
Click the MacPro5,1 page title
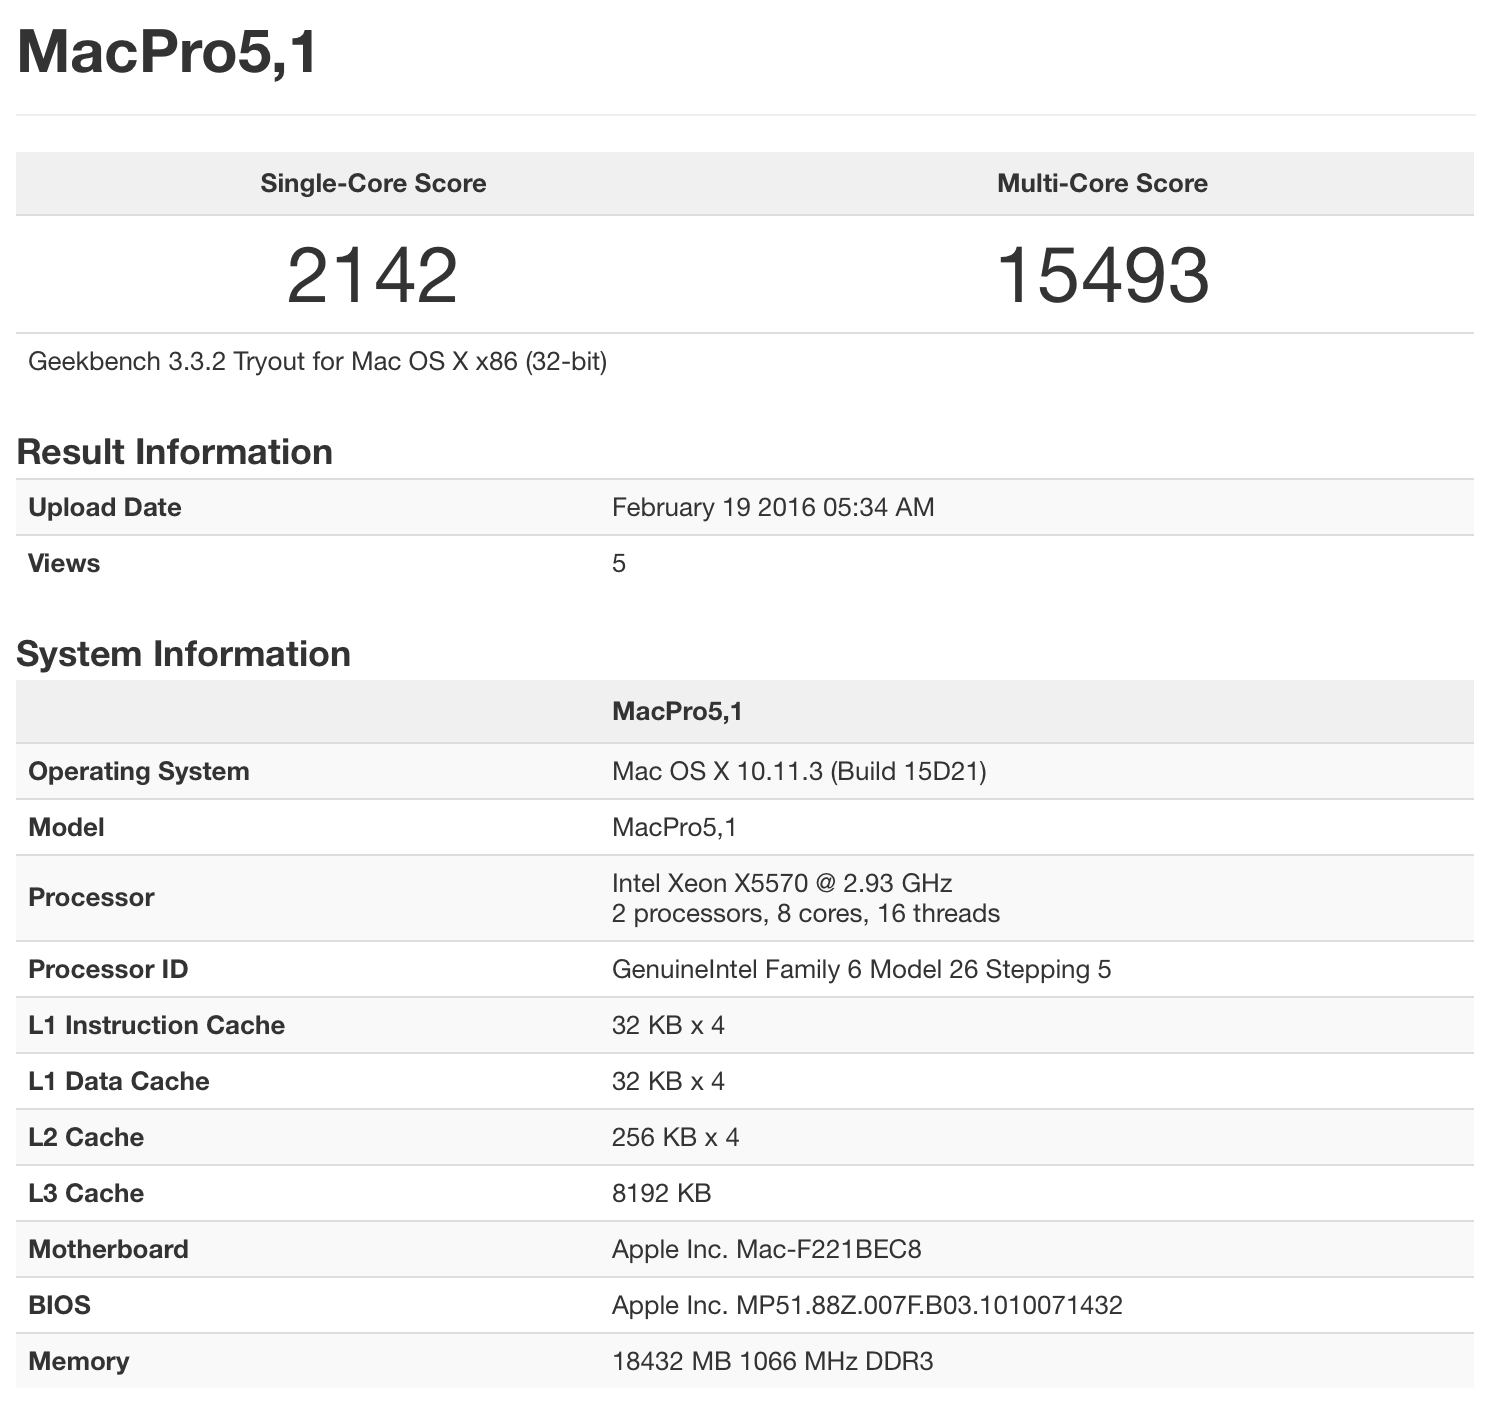click(x=167, y=51)
